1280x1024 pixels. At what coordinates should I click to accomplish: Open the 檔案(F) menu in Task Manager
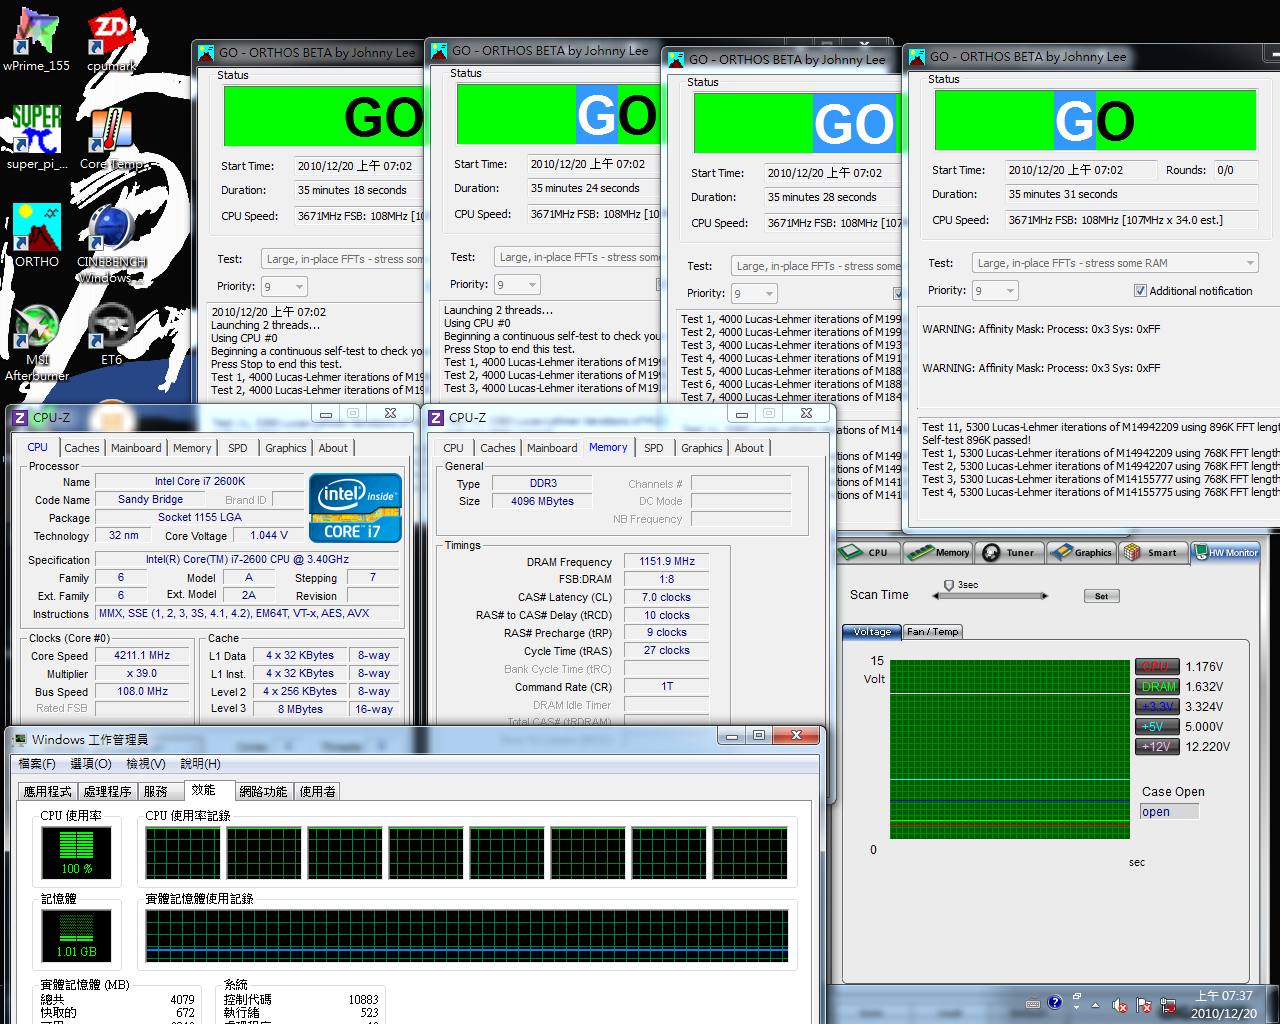click(37, 764)
